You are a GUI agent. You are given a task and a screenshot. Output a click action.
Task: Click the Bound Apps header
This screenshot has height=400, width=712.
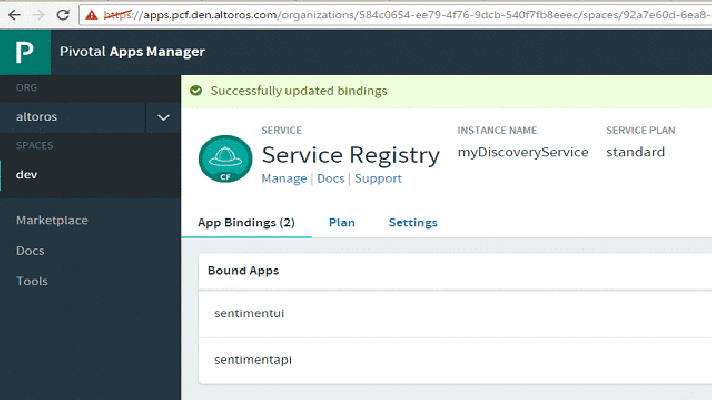[243, 271]
